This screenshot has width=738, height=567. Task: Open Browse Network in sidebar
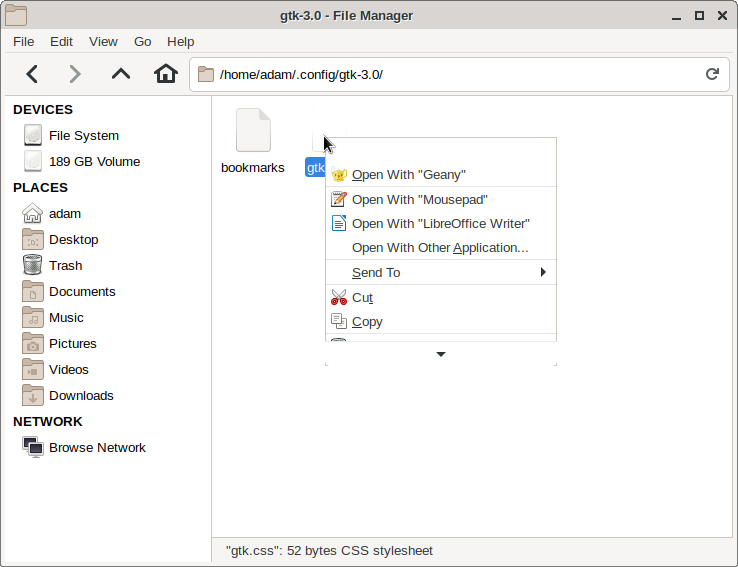tap(97, 447)
